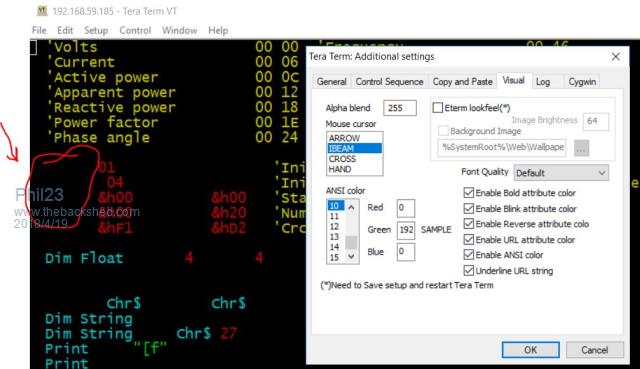Click the Cancel button
This screenshot has width=640, height=369.
(595, 350)
